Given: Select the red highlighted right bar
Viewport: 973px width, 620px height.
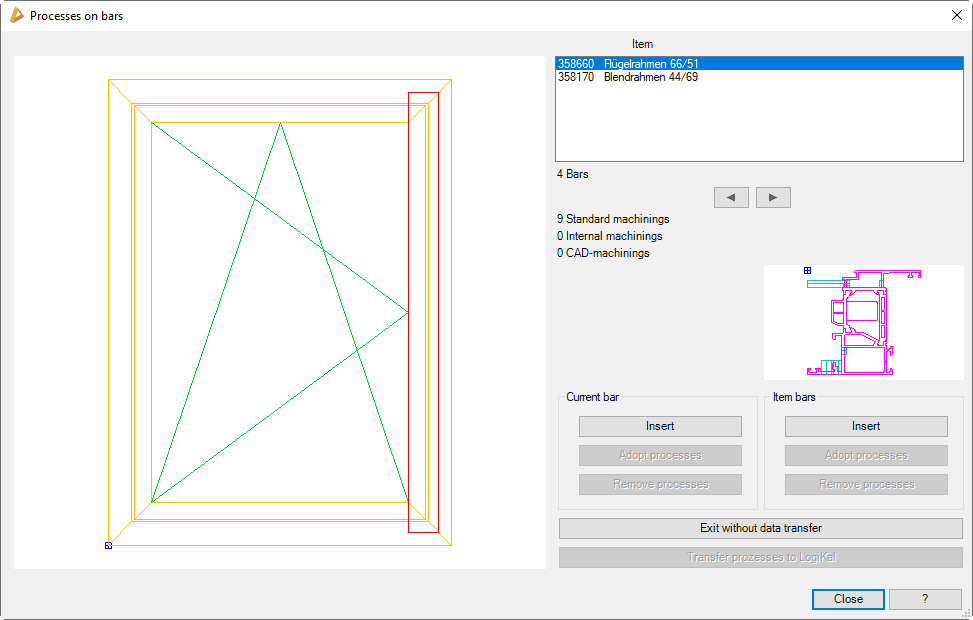Looking at the screenshot, I should (423, 312).
